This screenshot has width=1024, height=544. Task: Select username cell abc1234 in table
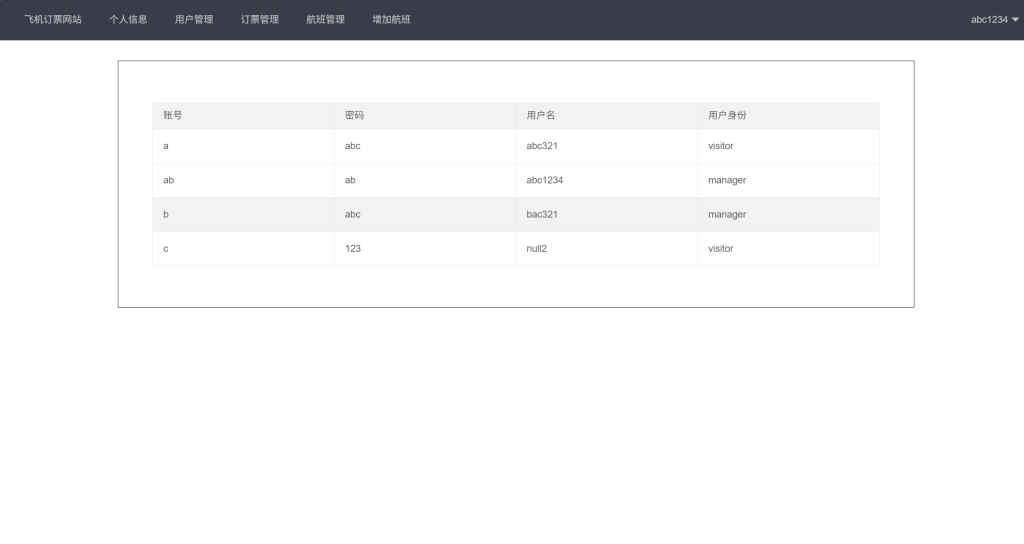tap(607, 180)
